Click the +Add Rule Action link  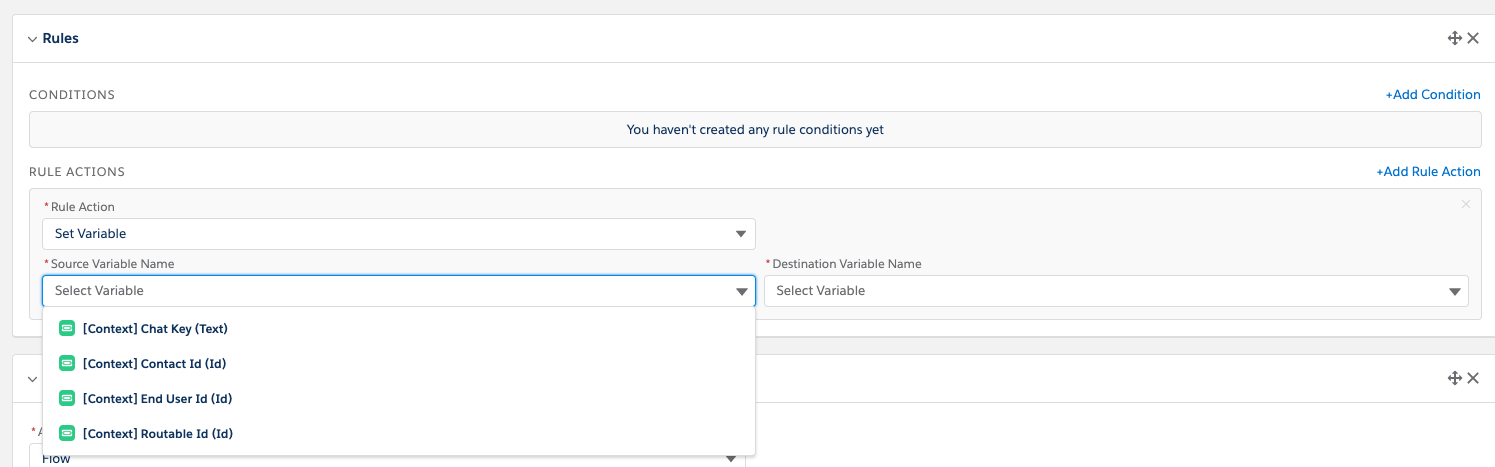pyautogui.click(x=1428, y=172)
